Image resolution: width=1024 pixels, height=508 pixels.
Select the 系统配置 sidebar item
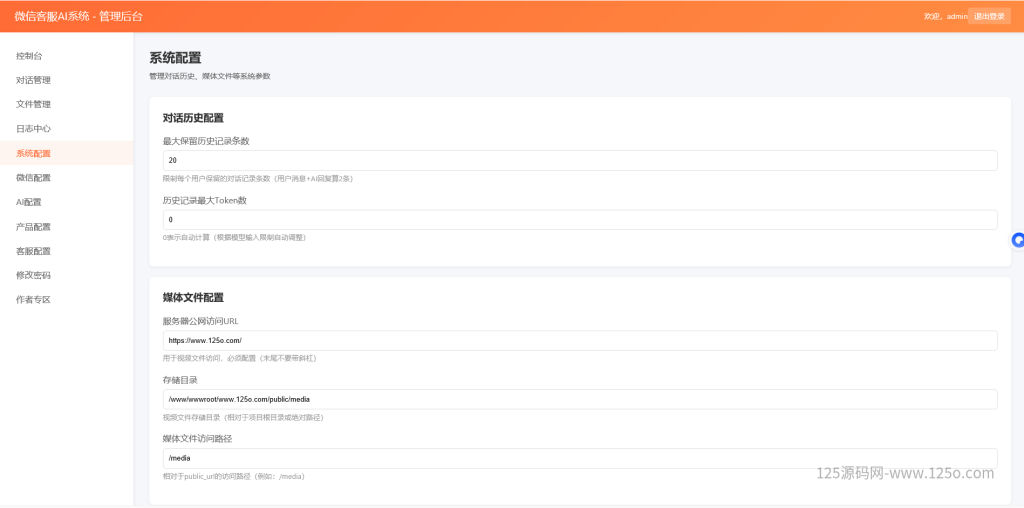pos(33,153)
